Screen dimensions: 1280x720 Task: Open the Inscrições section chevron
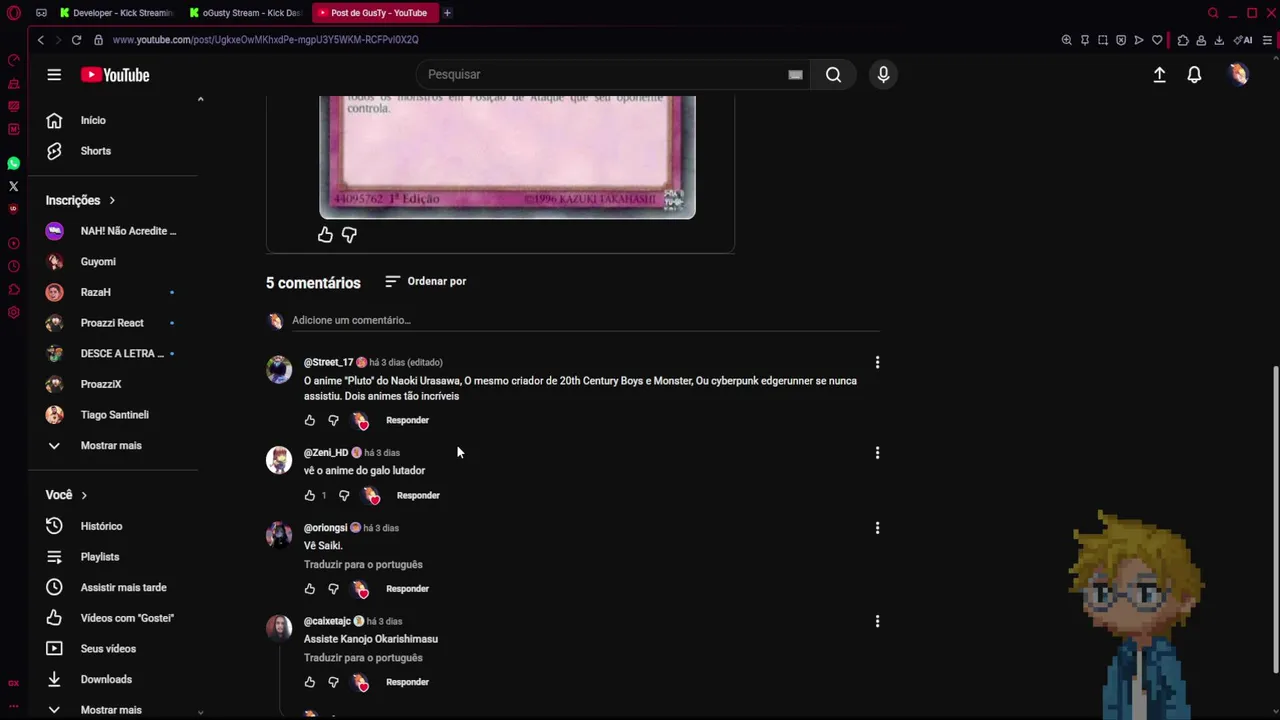coord(112,200)
